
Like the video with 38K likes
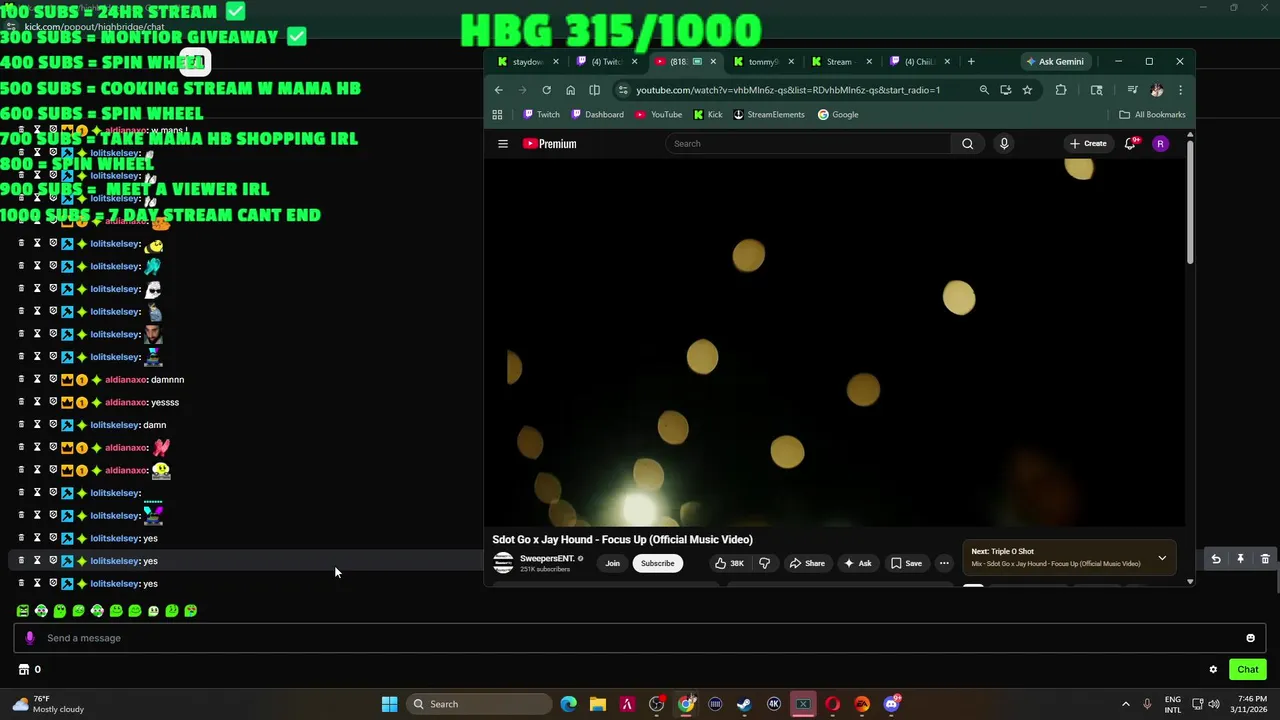tap(729, 563)
